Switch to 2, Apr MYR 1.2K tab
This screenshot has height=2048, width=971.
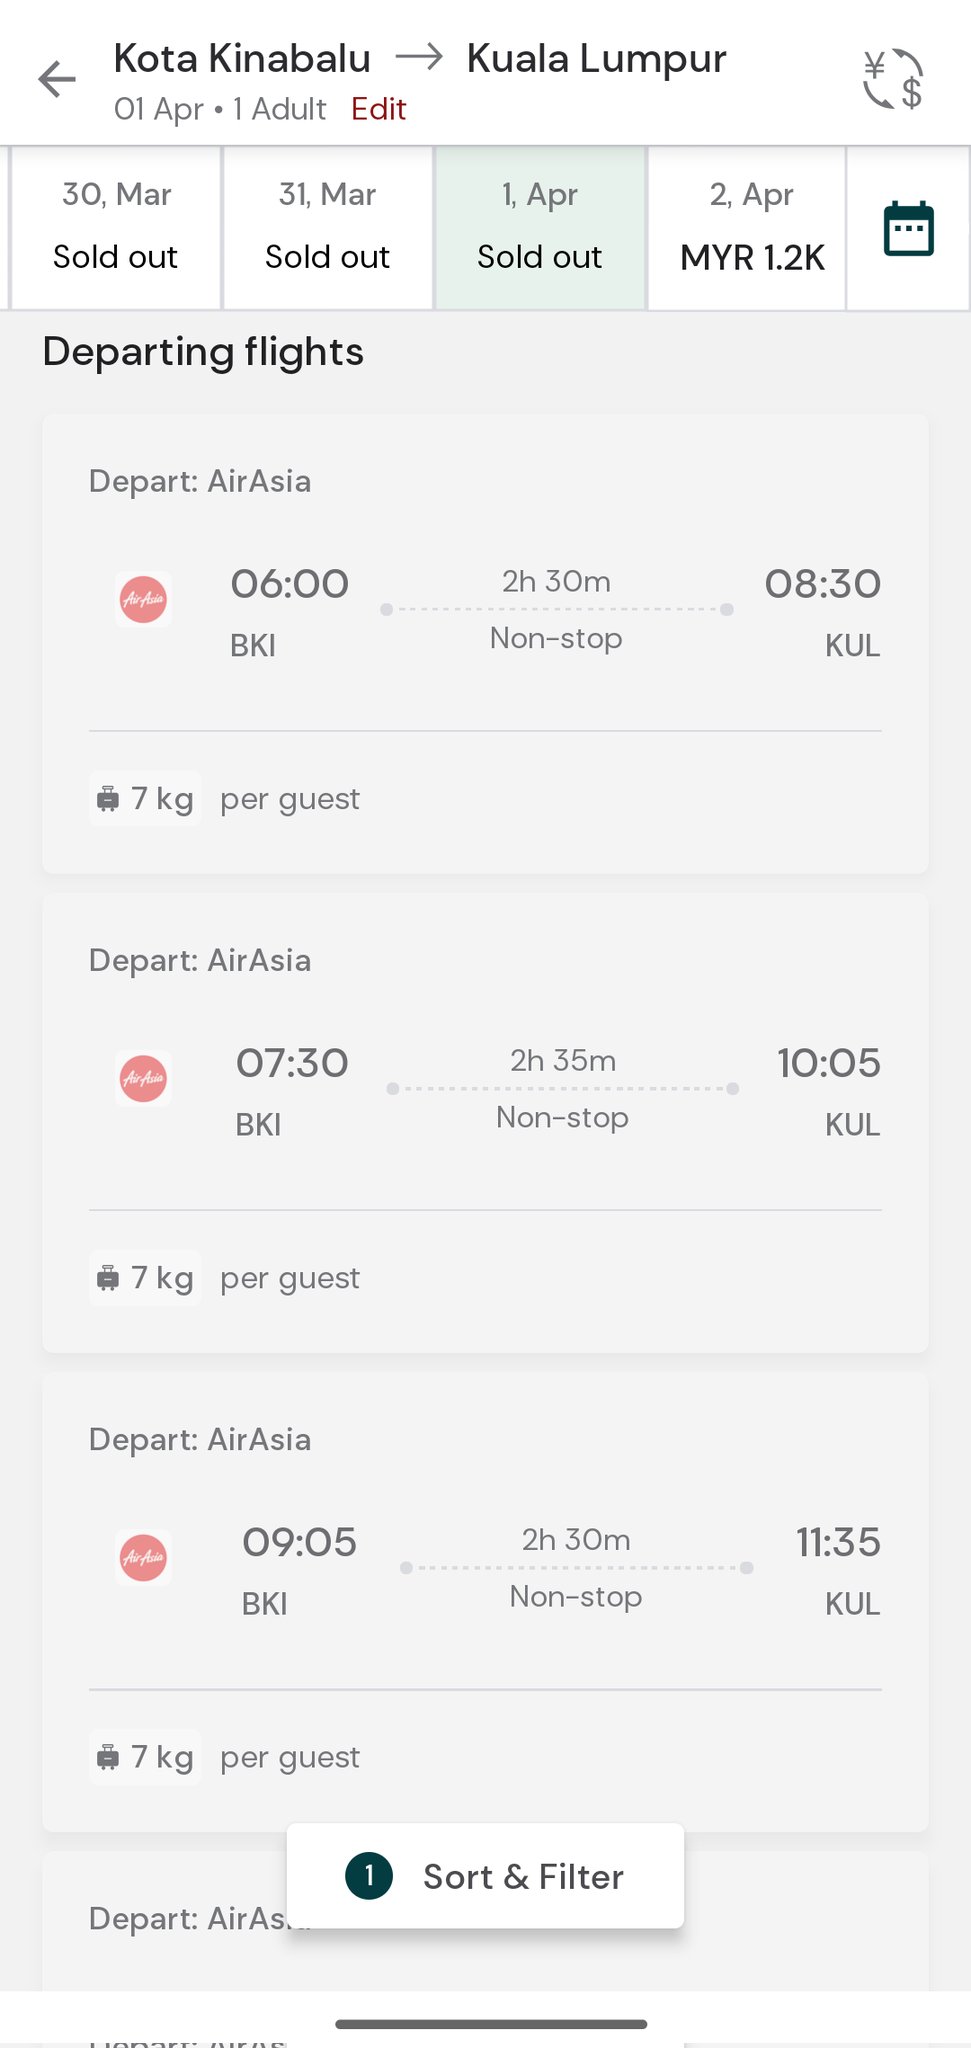point(751,227)
